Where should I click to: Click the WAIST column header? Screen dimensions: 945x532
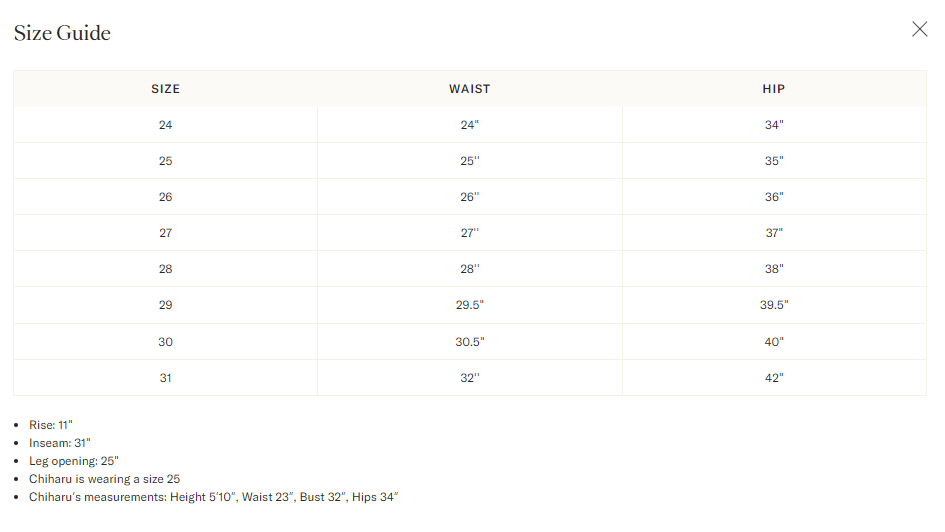(470, 89)
